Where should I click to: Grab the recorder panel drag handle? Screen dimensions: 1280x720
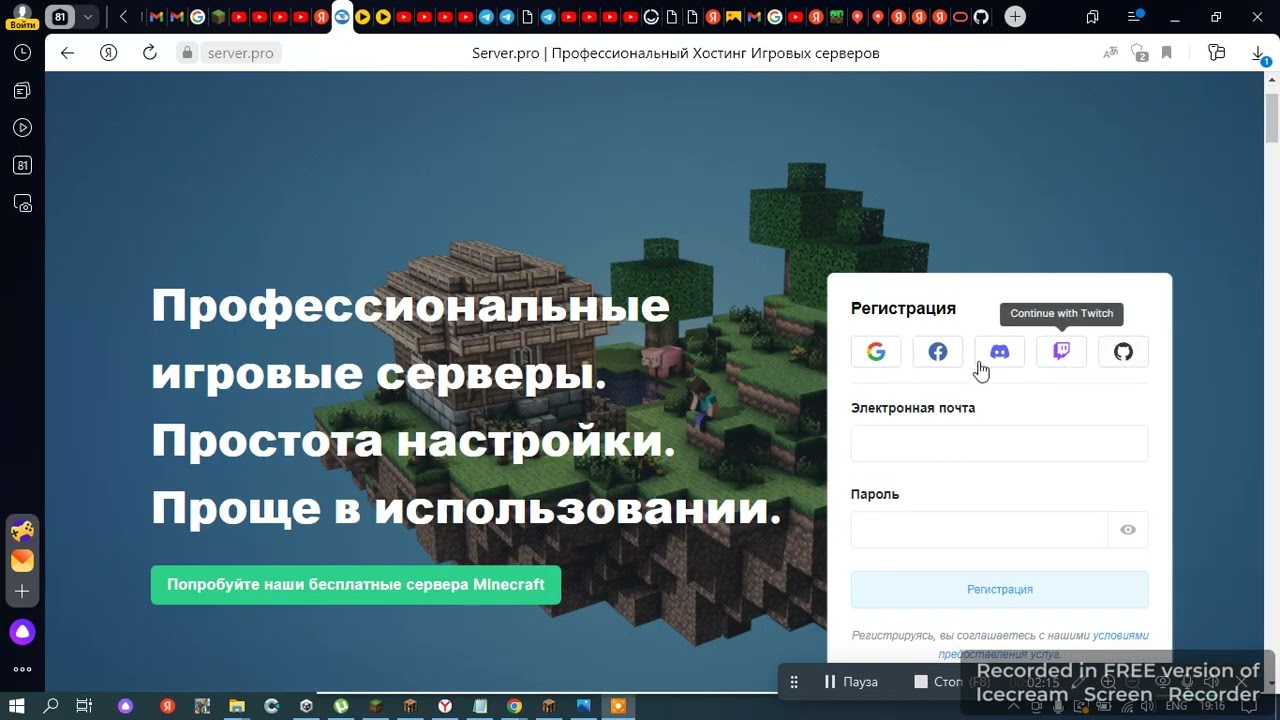point(794,682)
